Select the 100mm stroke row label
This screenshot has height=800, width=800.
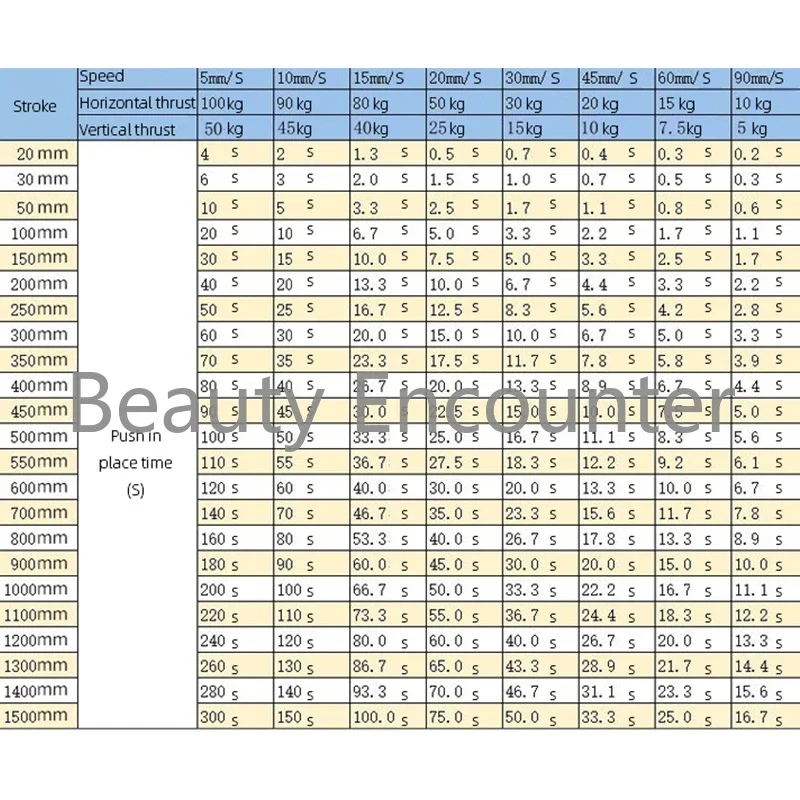38,233
